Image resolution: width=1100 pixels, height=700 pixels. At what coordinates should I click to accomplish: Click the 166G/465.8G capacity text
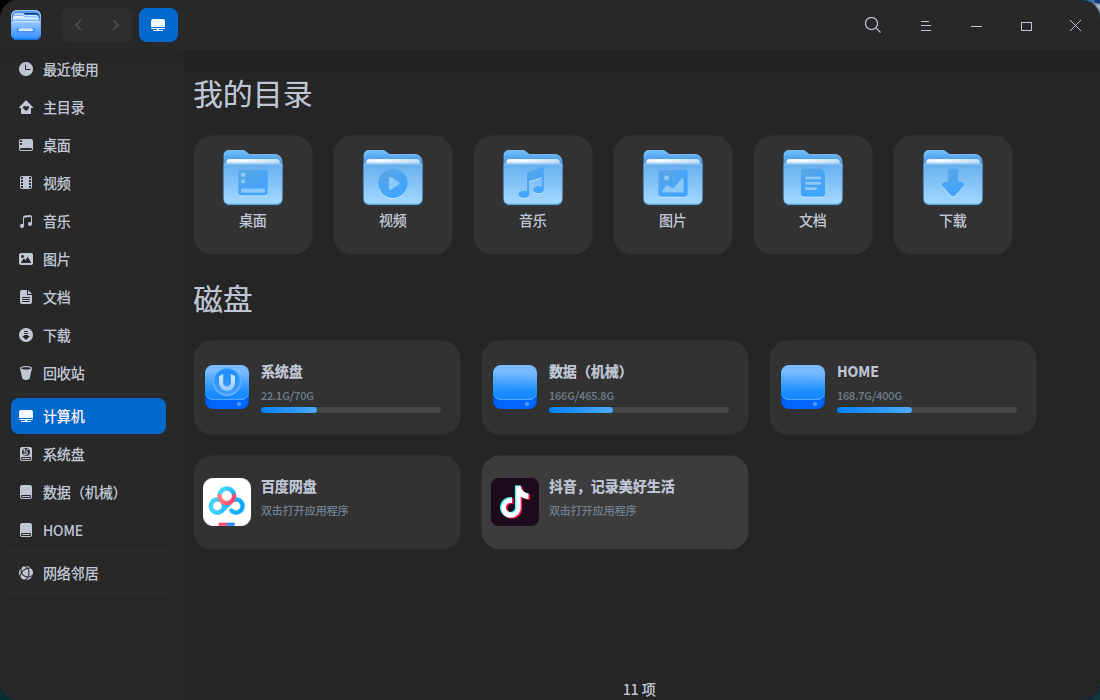point(581,396)
